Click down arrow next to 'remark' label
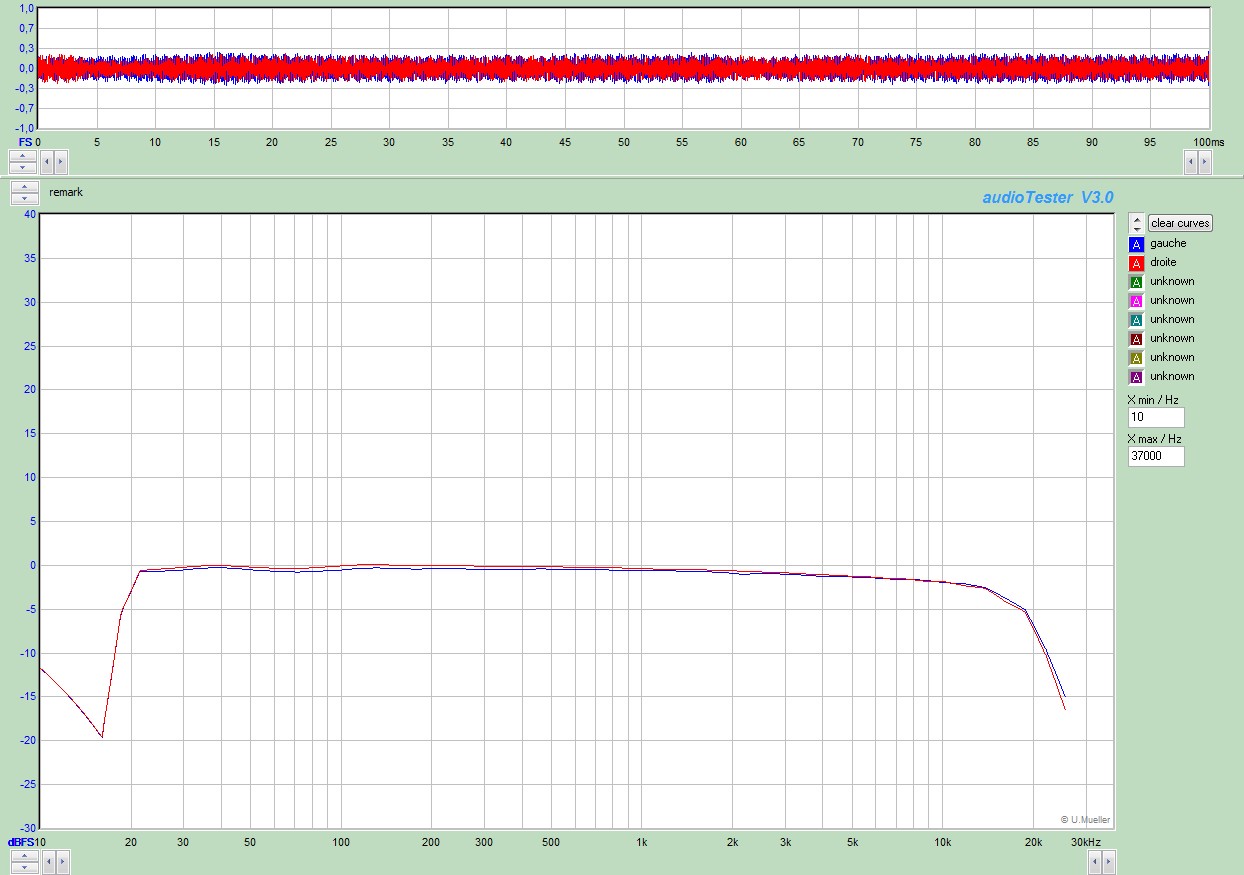The image size is (1244, 875). coord(24,198)
